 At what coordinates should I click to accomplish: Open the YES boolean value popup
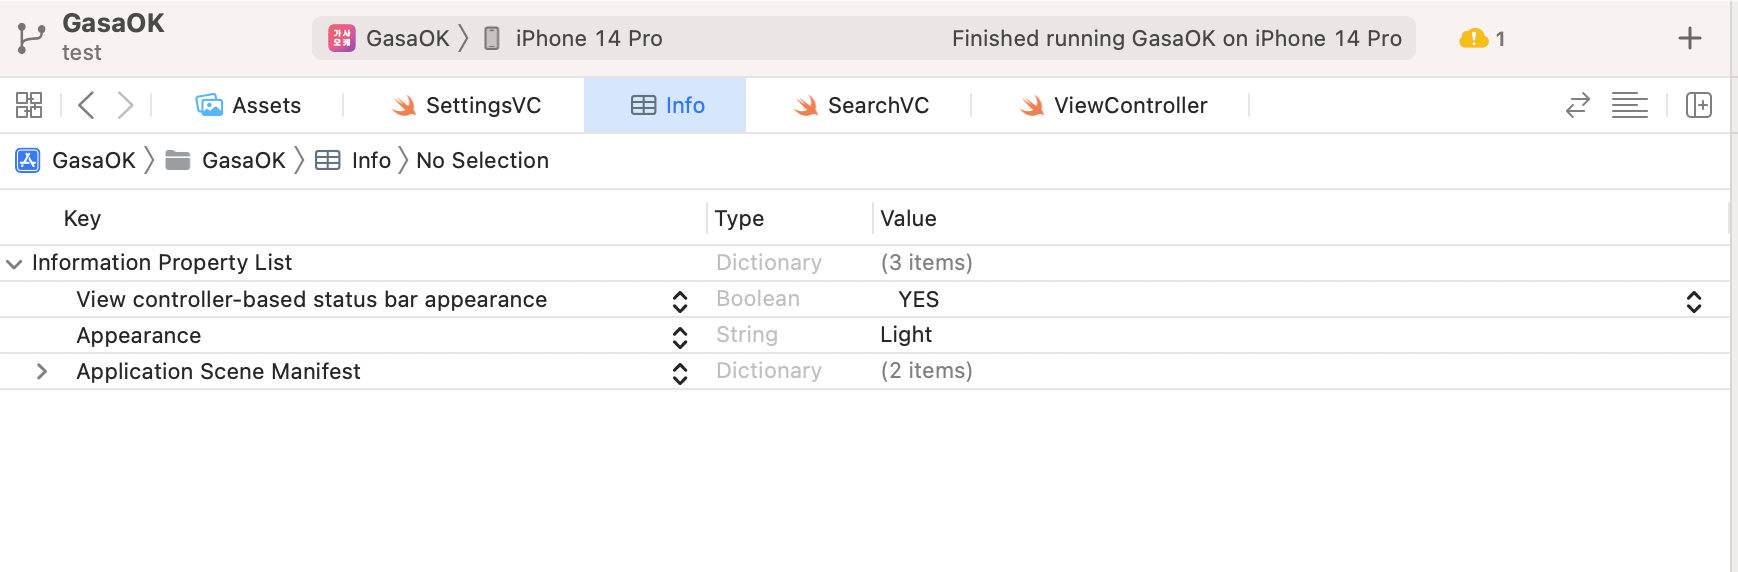pyautogui.click(x=1693, y=301)
